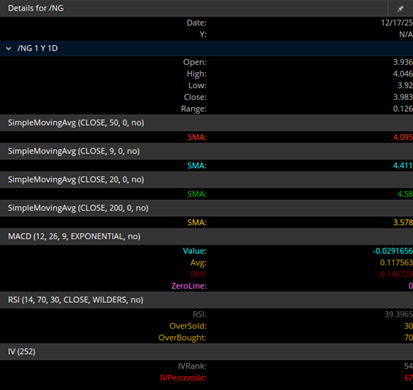Select the IVRank value 54

pyautogui.click(x=408, y=366)
